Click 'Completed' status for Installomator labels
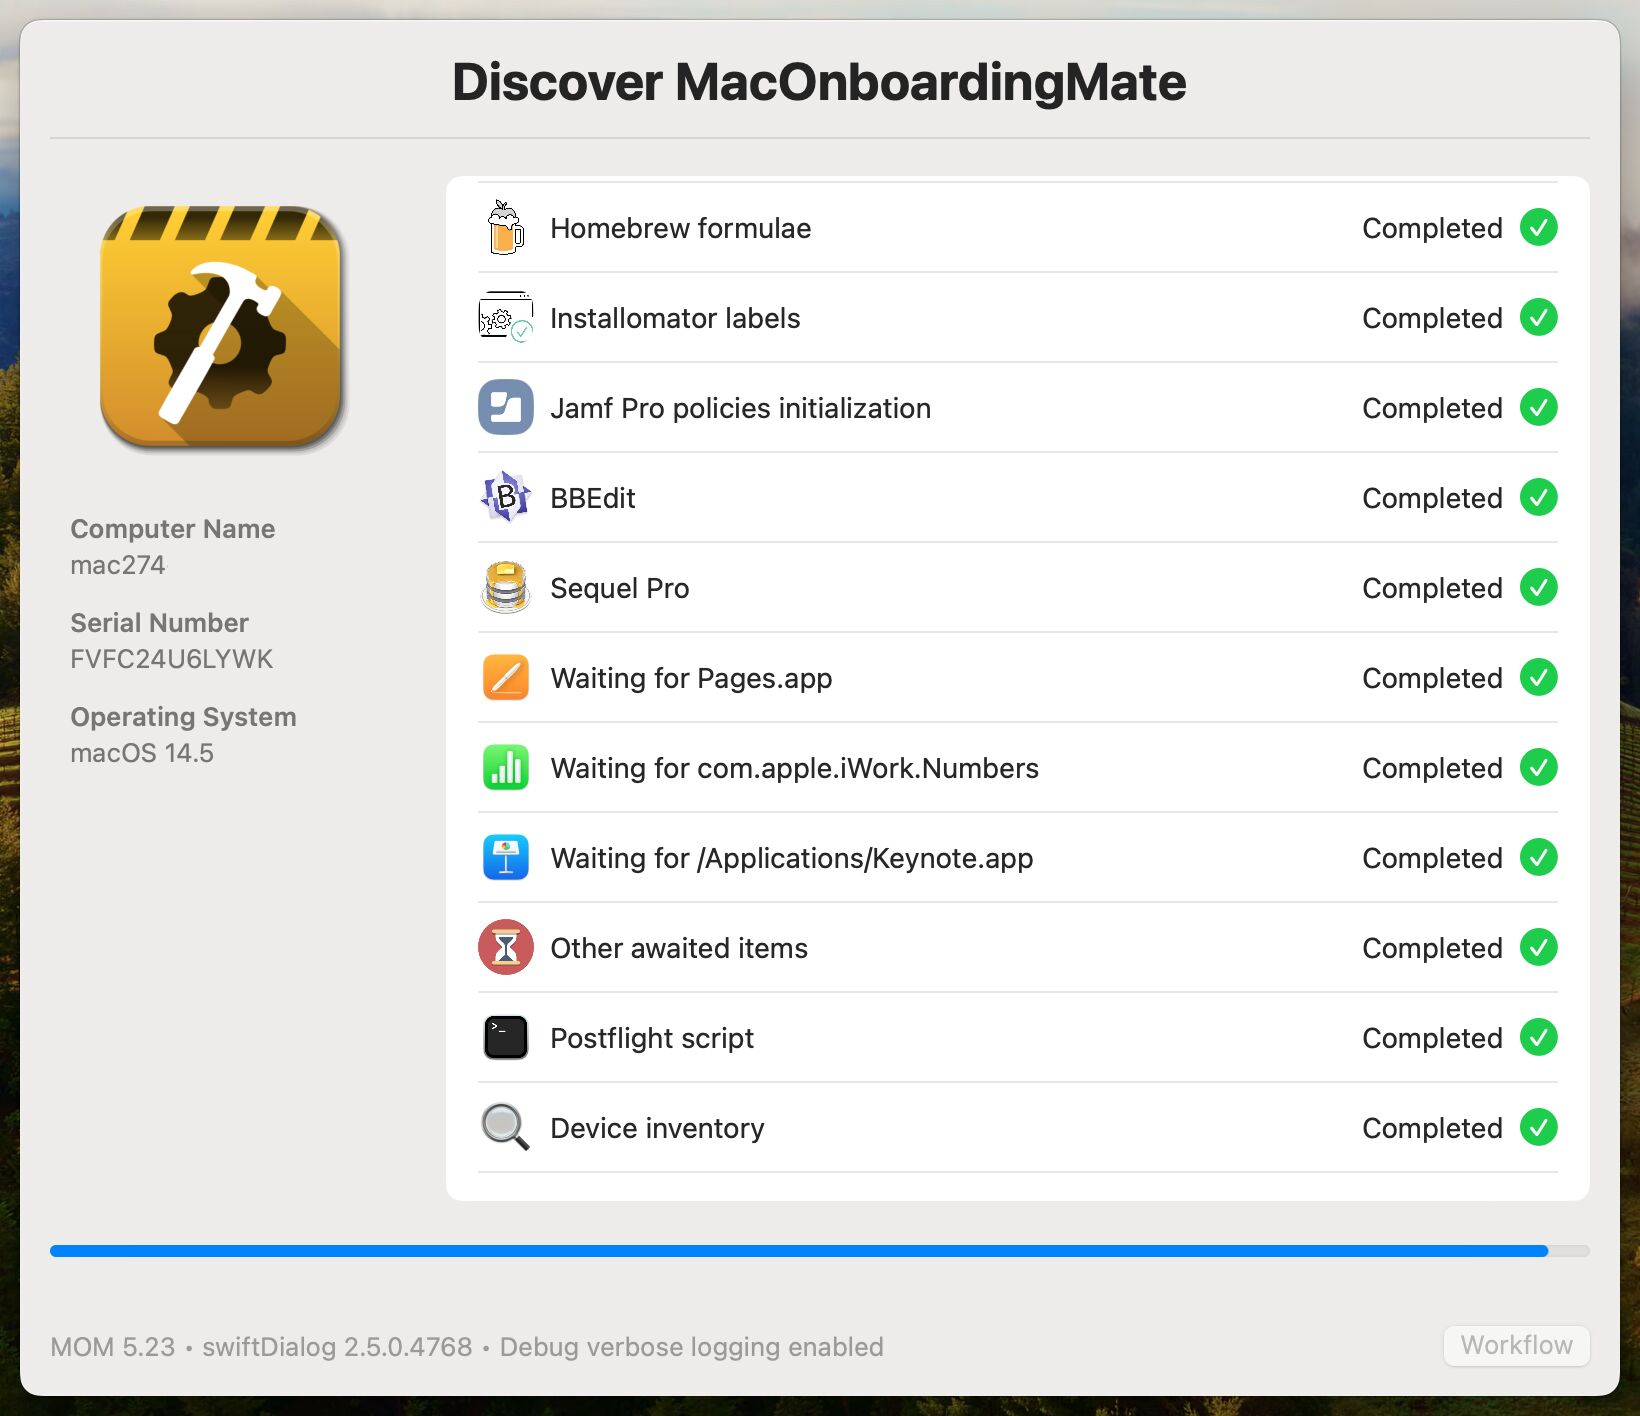 [x=1432, y=318]
